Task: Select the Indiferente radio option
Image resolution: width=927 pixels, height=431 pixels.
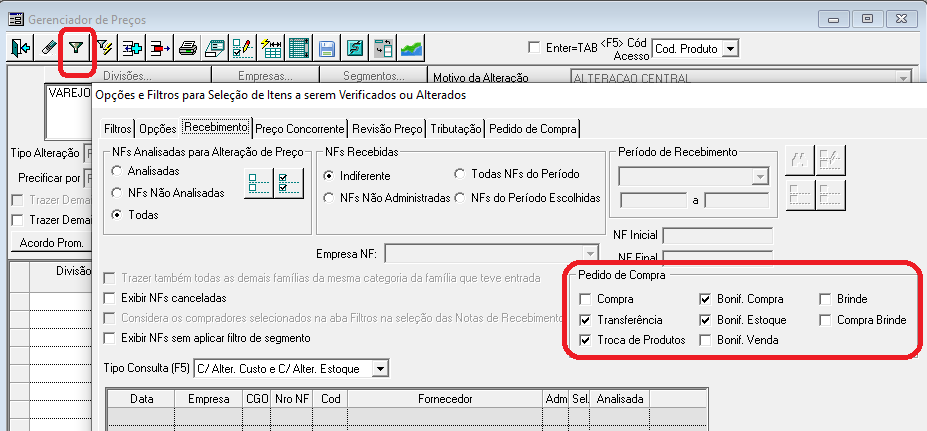Action: click(329, 176)
